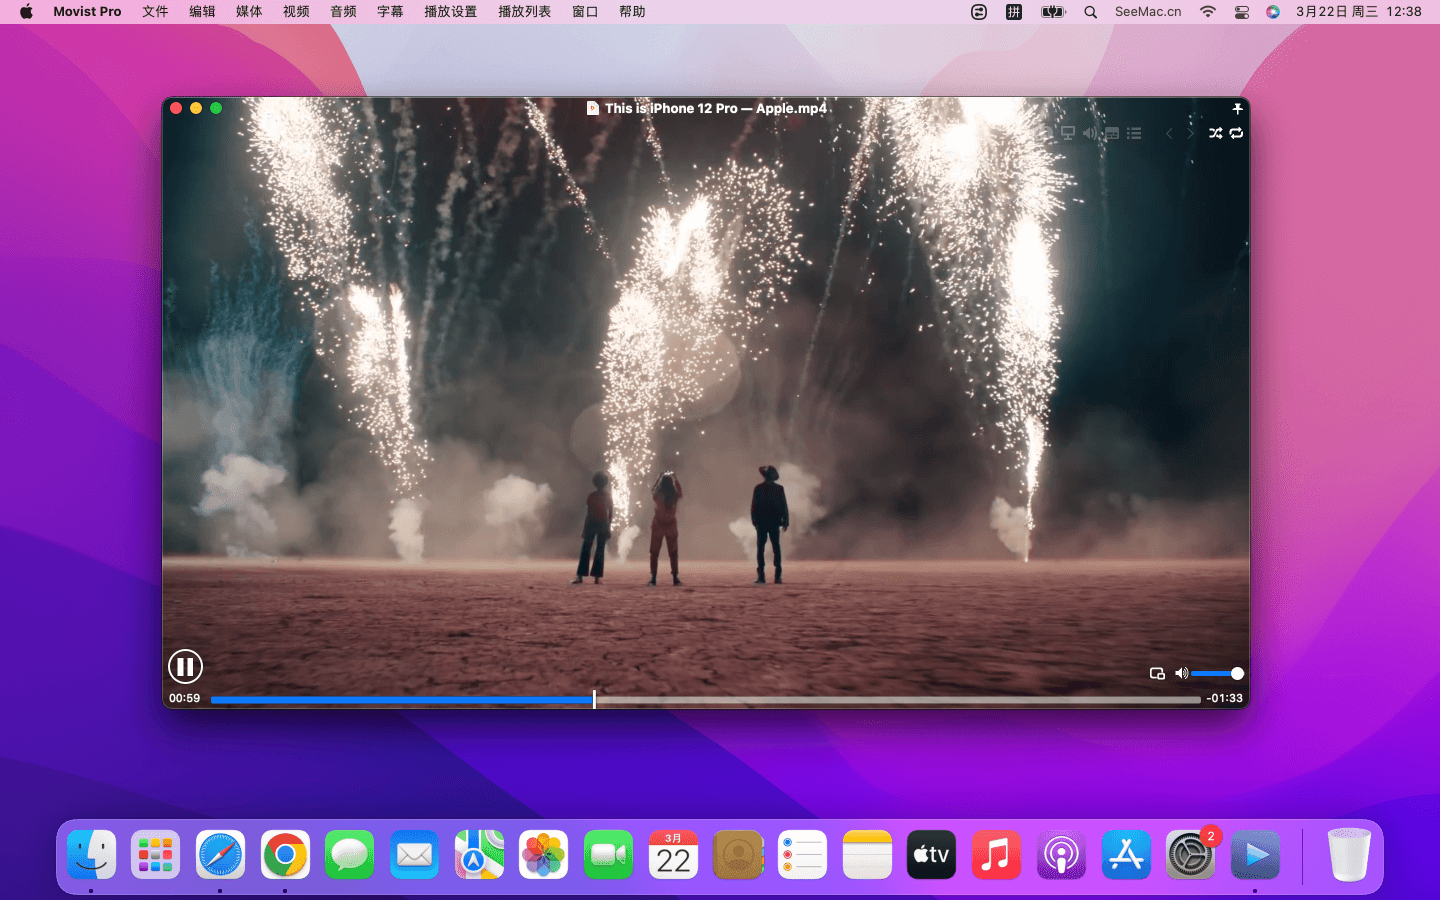Open the video track monitor icon
This screenshot has width=1440, height=900.
tap(1068, 133)
